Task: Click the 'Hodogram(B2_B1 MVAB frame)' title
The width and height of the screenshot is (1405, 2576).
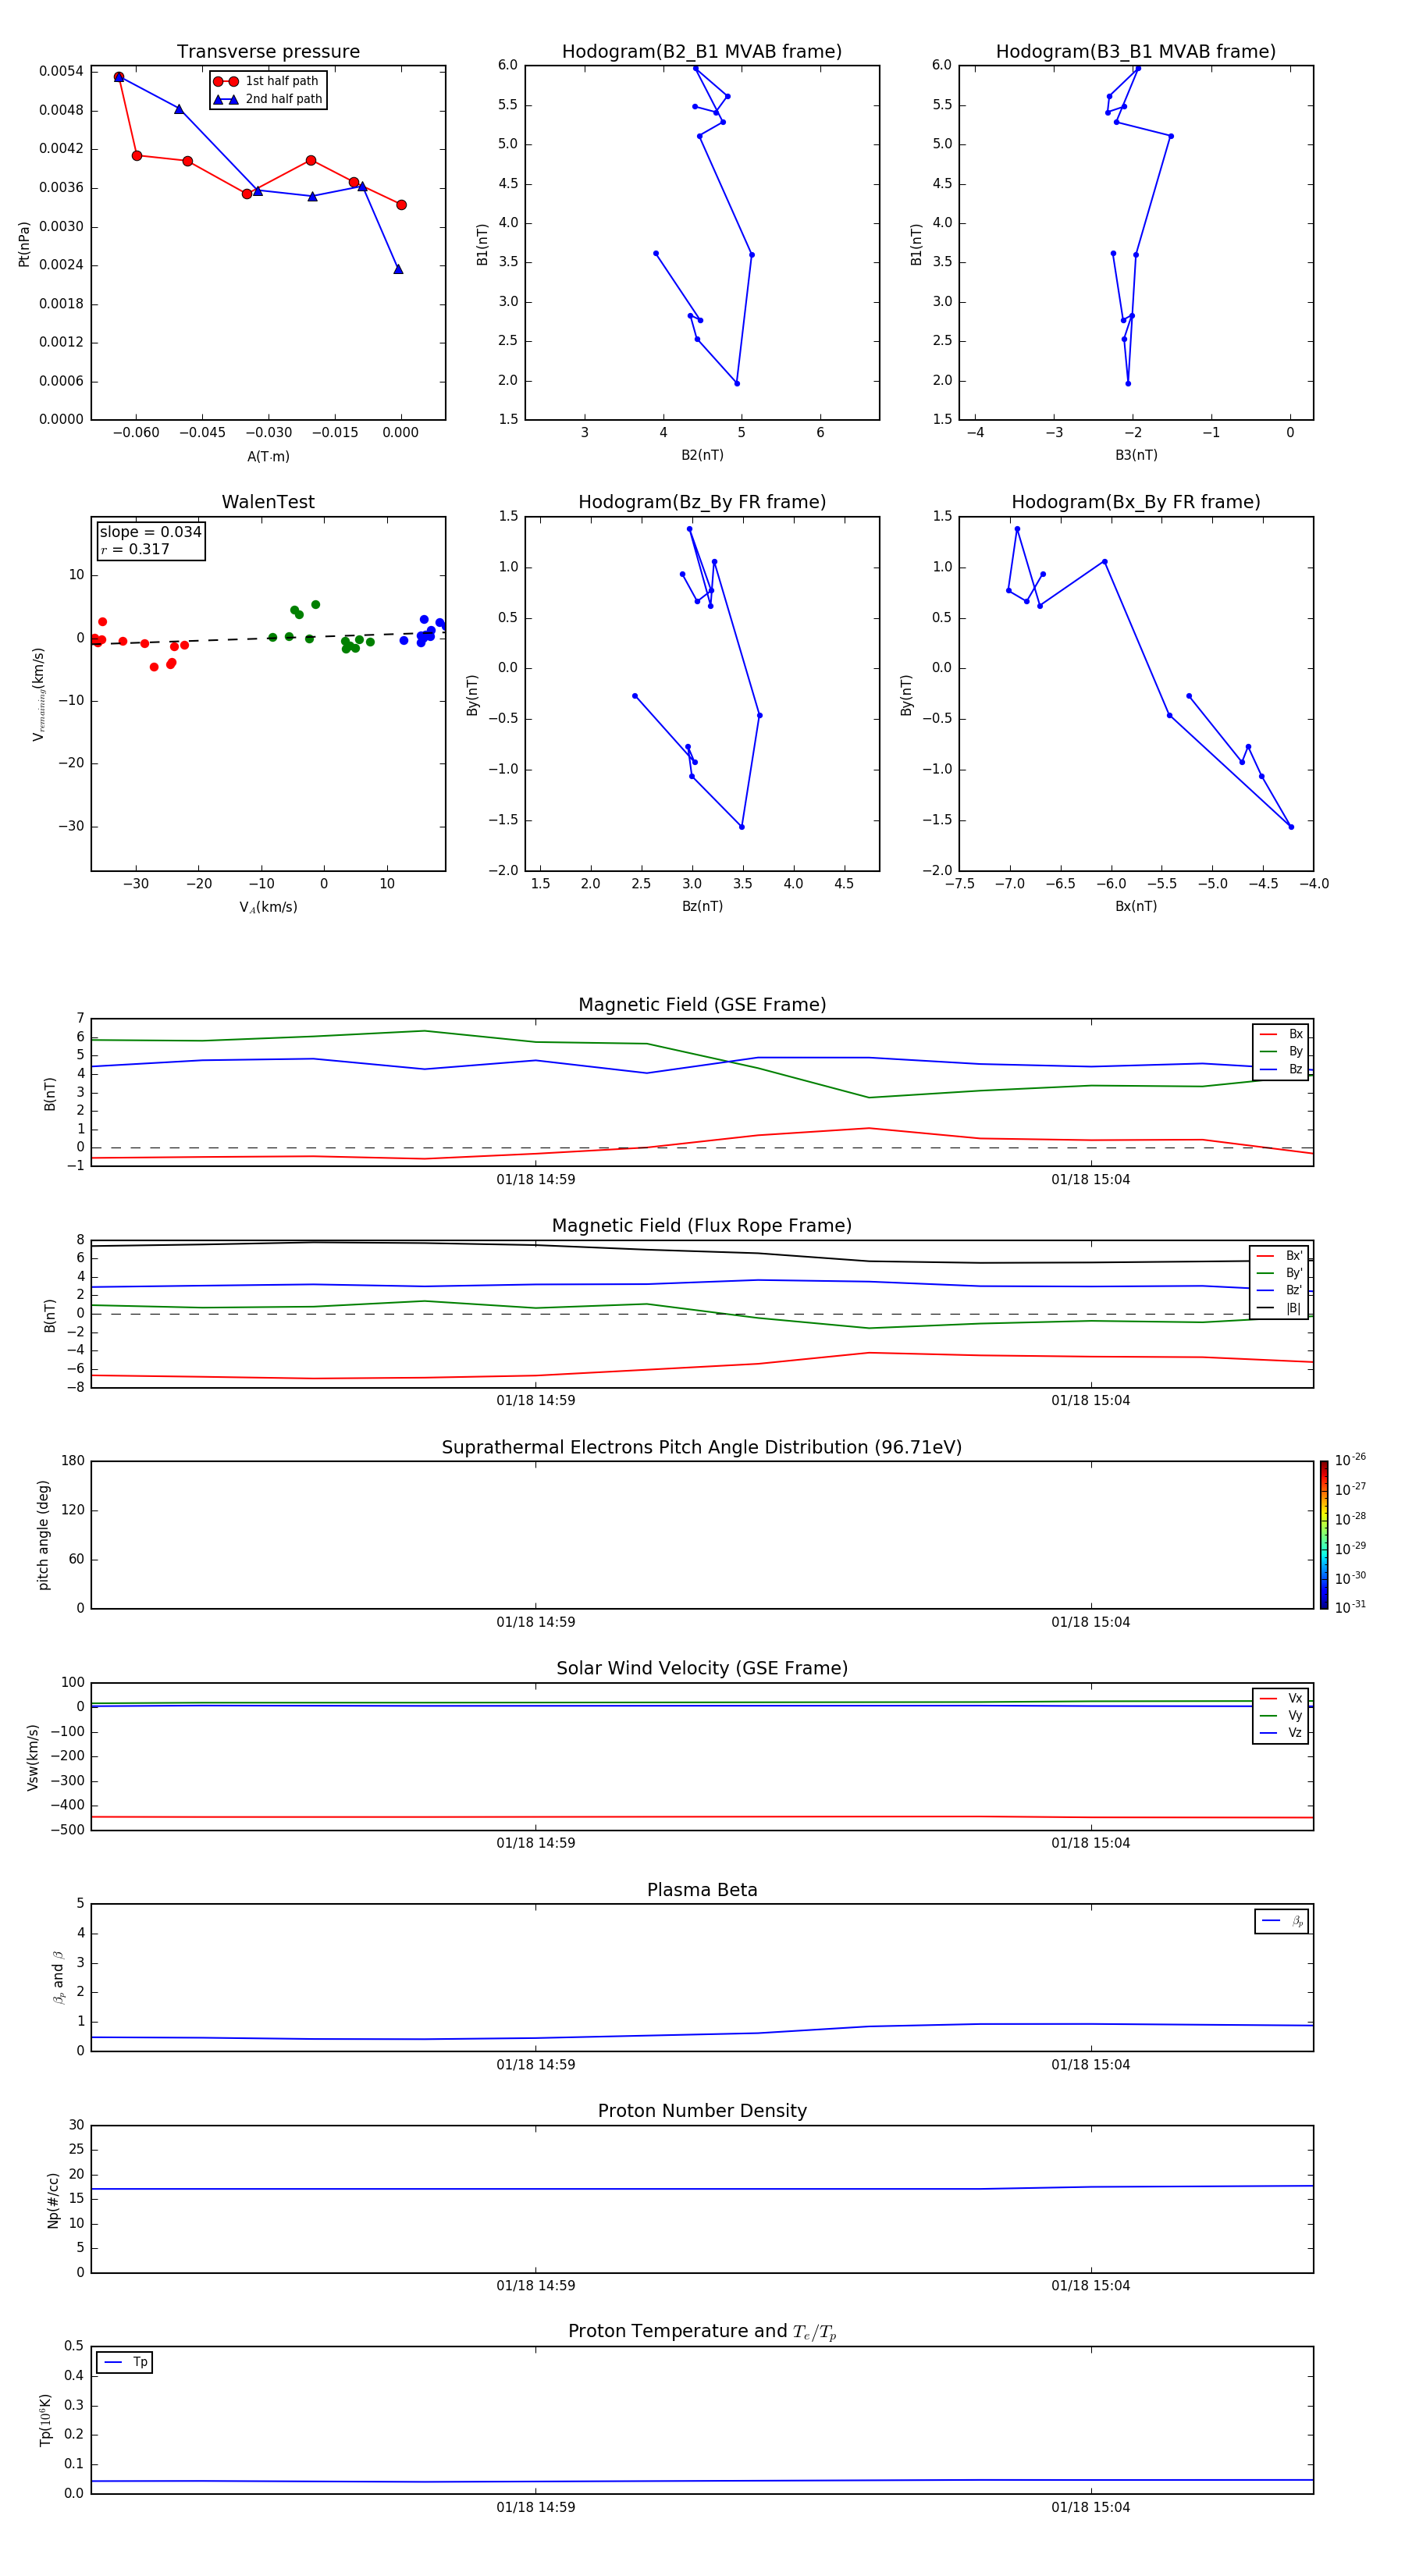Action: 702,52
